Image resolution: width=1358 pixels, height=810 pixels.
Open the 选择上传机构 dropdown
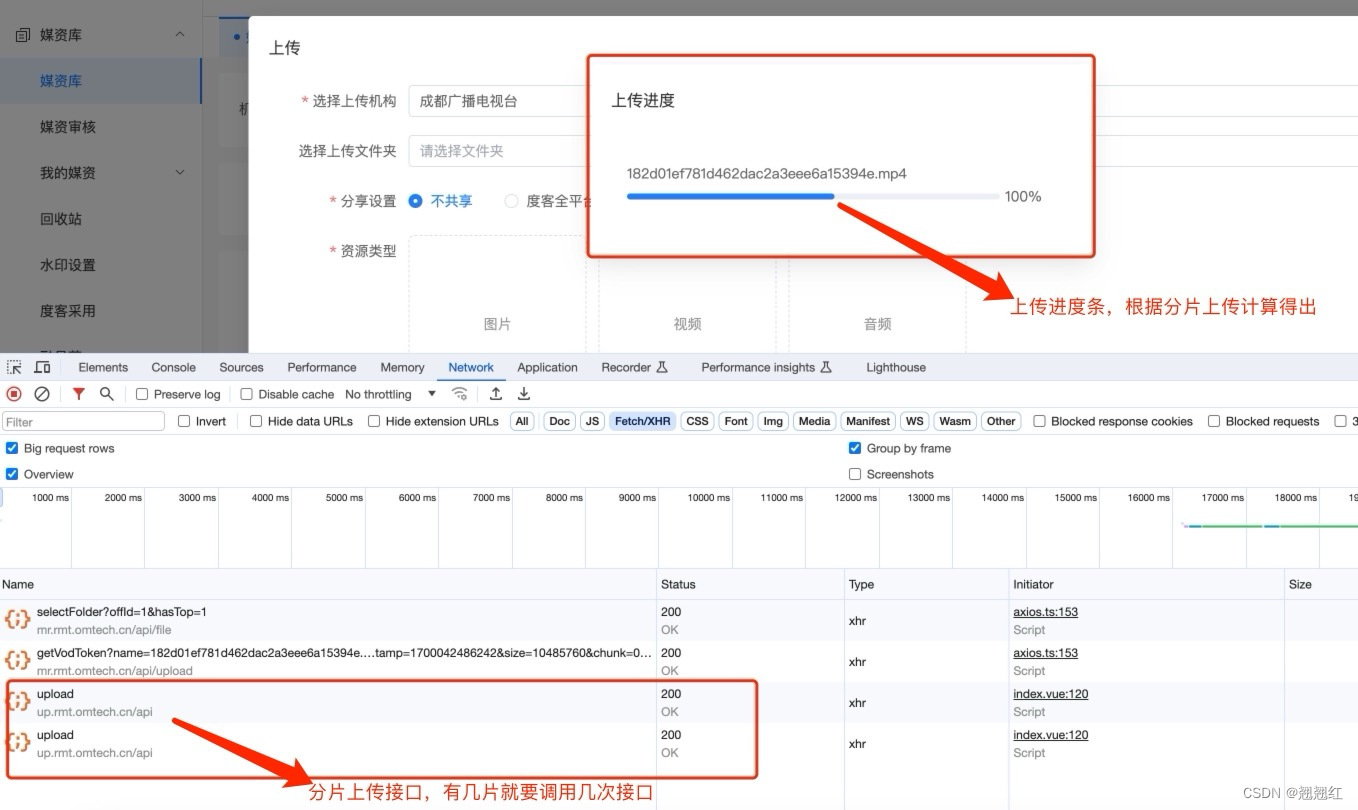tap(497, 101)
